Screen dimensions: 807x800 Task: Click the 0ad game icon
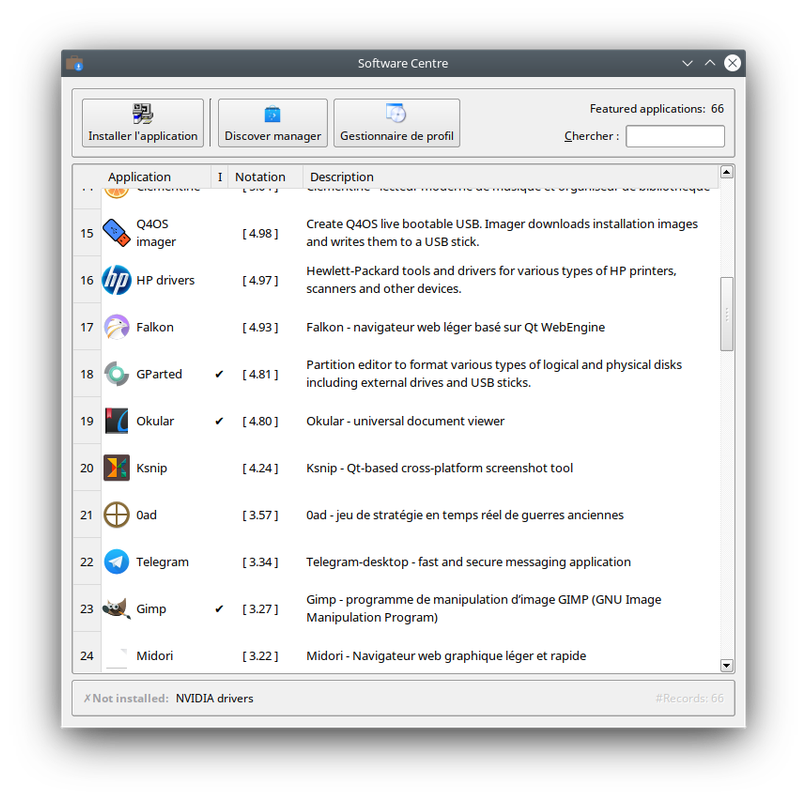(x=116, y=514)
